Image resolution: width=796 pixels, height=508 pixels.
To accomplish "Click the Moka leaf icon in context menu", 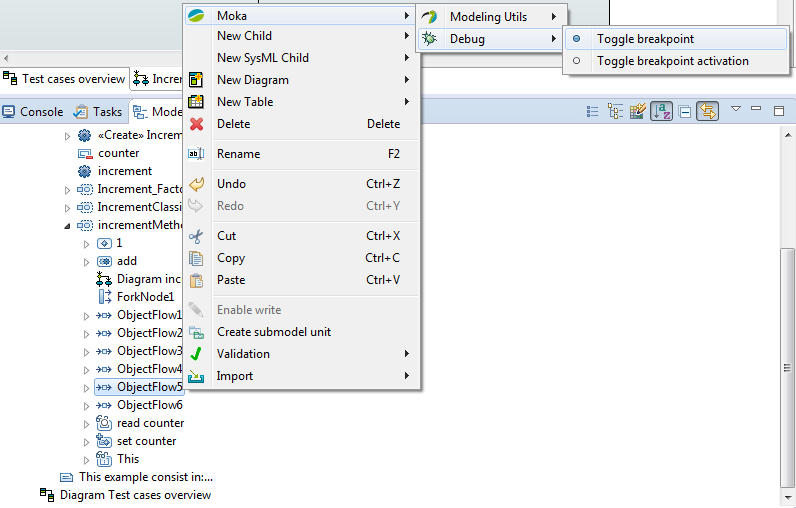I will coord(196,16).
